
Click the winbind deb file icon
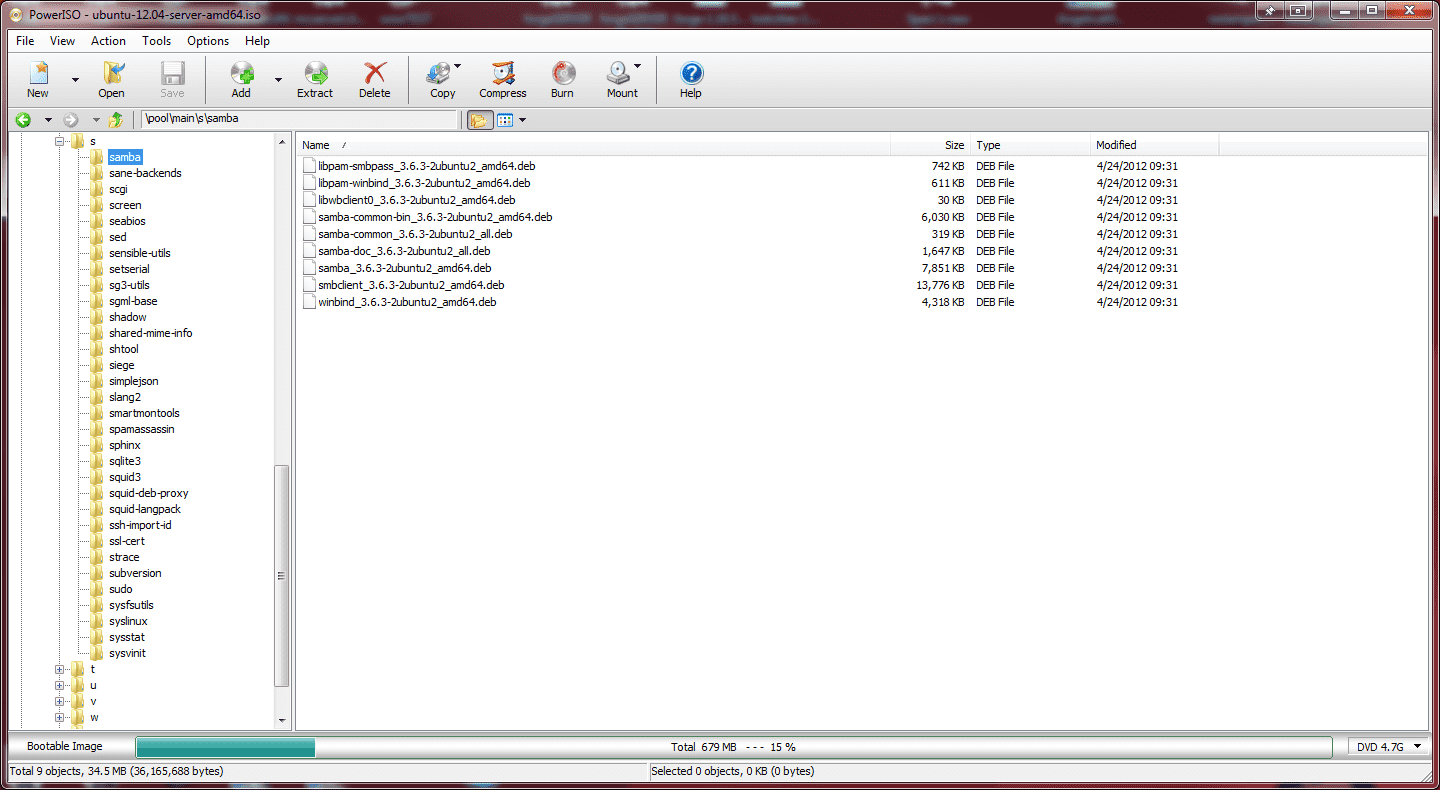coord(309,302)
